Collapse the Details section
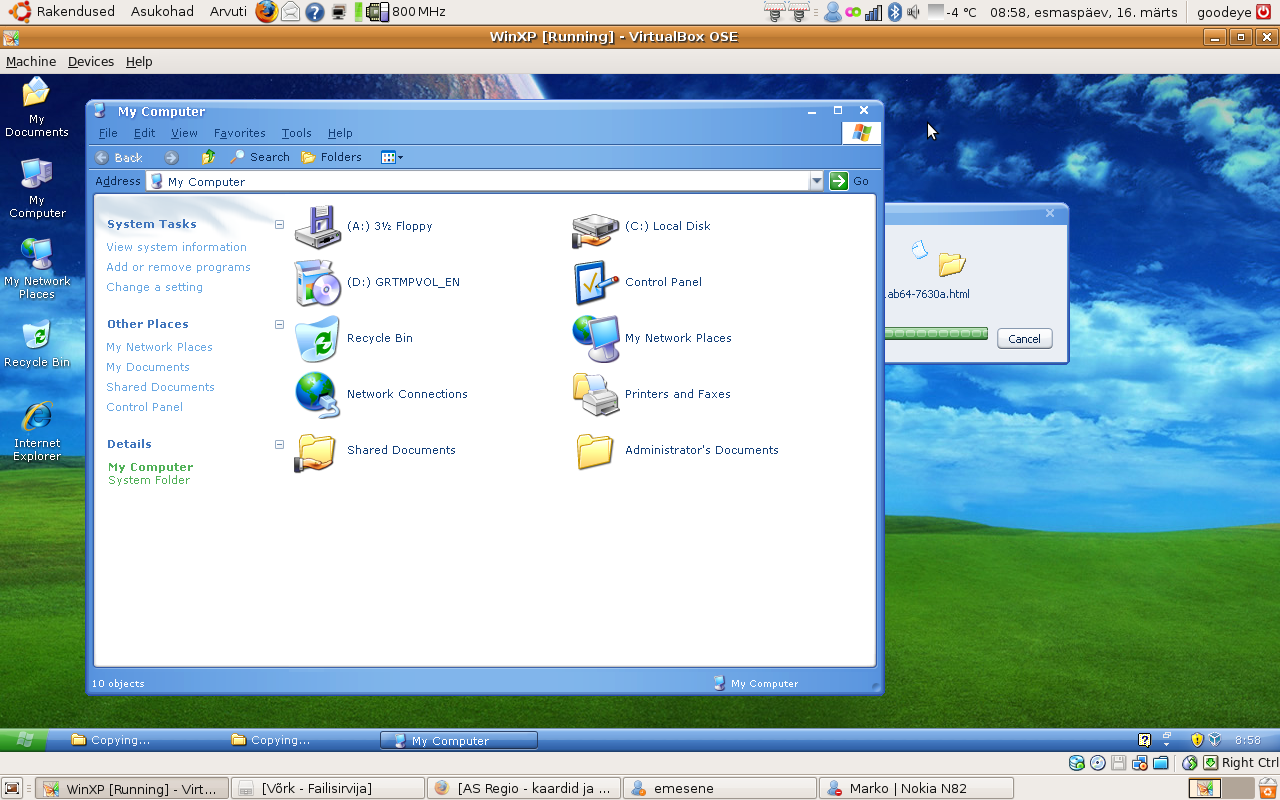This screenshot has width=1280, height=800. coord(280,444)
